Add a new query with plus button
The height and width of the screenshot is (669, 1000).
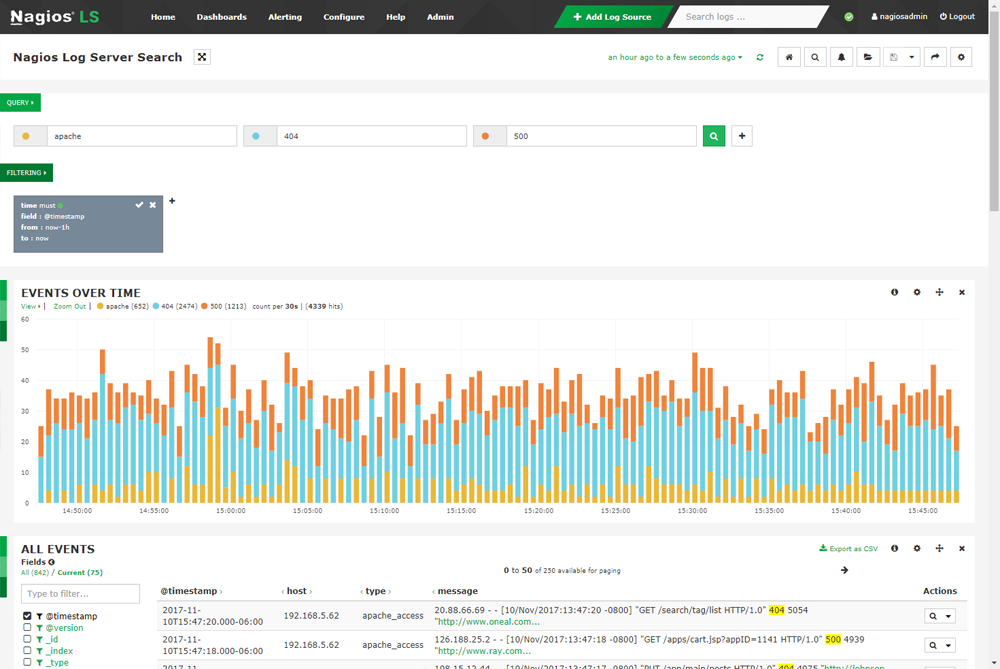coord(742,136)
